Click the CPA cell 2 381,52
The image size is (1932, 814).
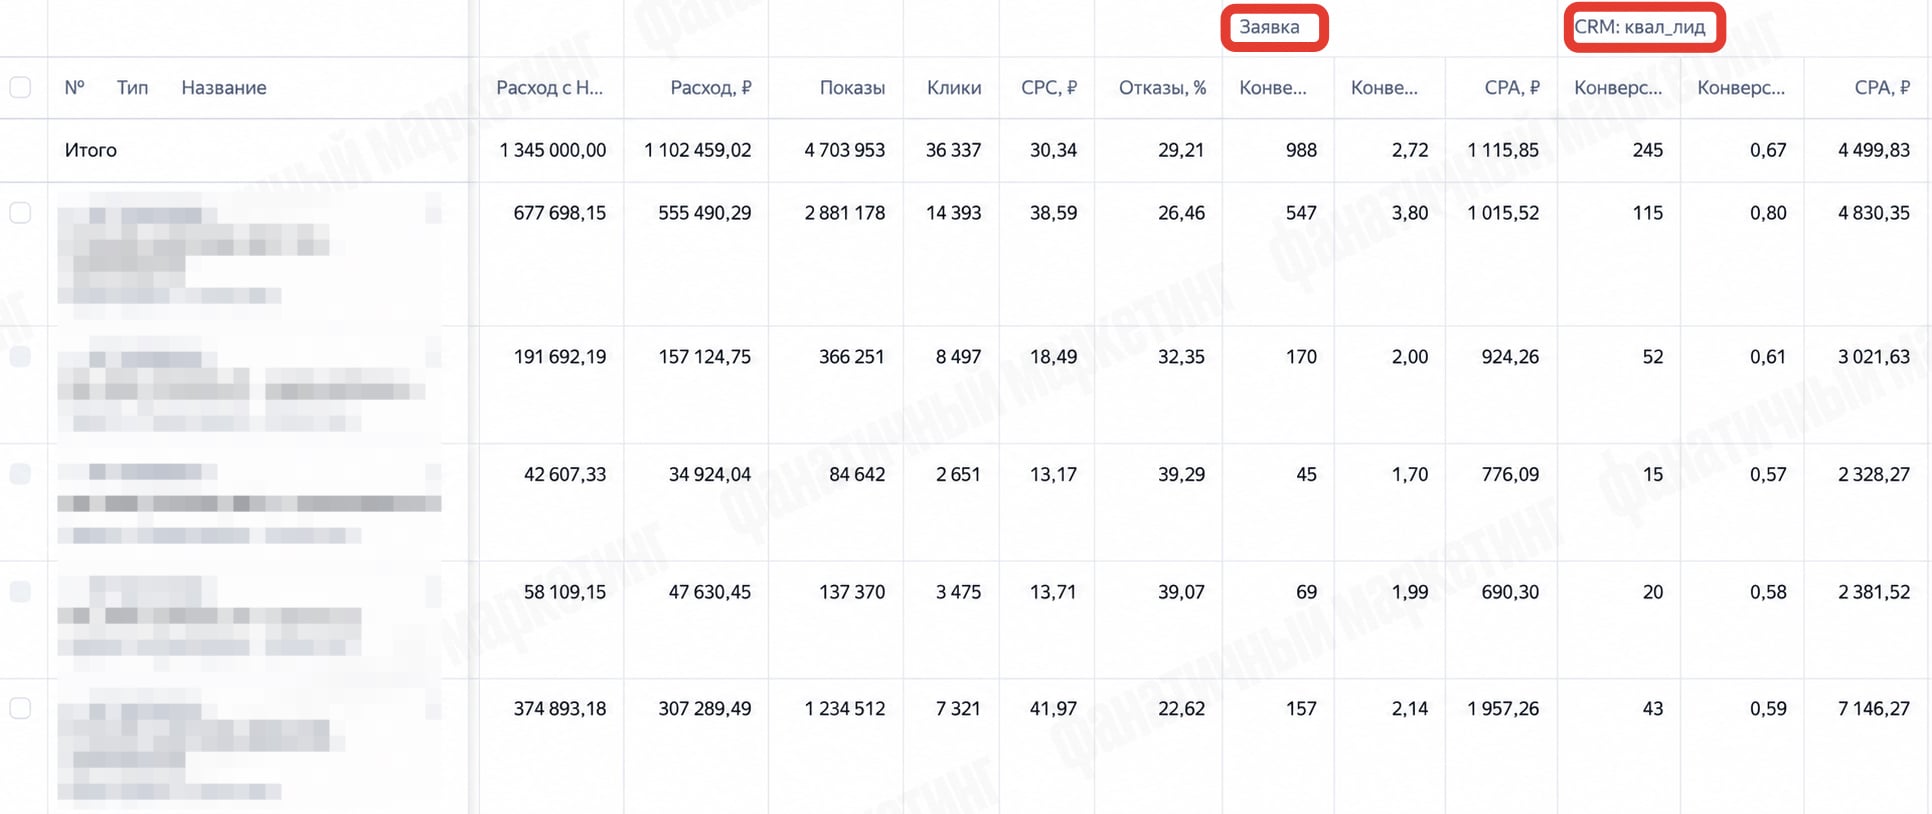pyautogui.click(x=1874, y=592)
